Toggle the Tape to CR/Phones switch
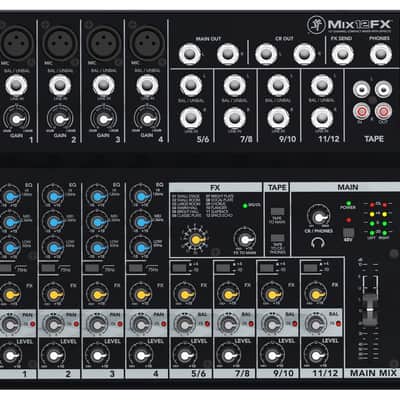 pyautogui.click(x=277, y=238)
